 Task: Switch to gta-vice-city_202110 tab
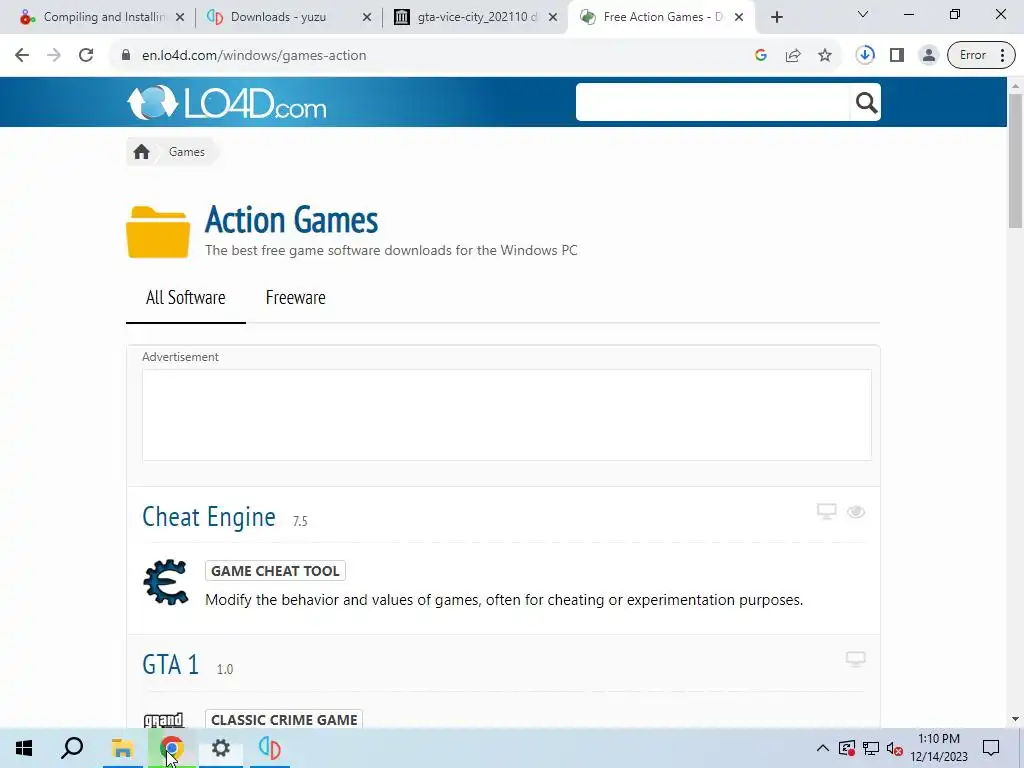pos(477,17)
